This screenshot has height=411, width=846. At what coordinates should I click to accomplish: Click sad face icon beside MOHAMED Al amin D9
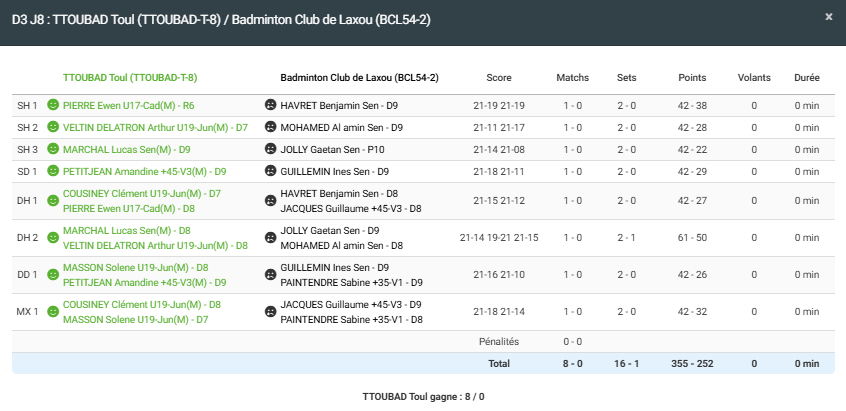point(270,127)
